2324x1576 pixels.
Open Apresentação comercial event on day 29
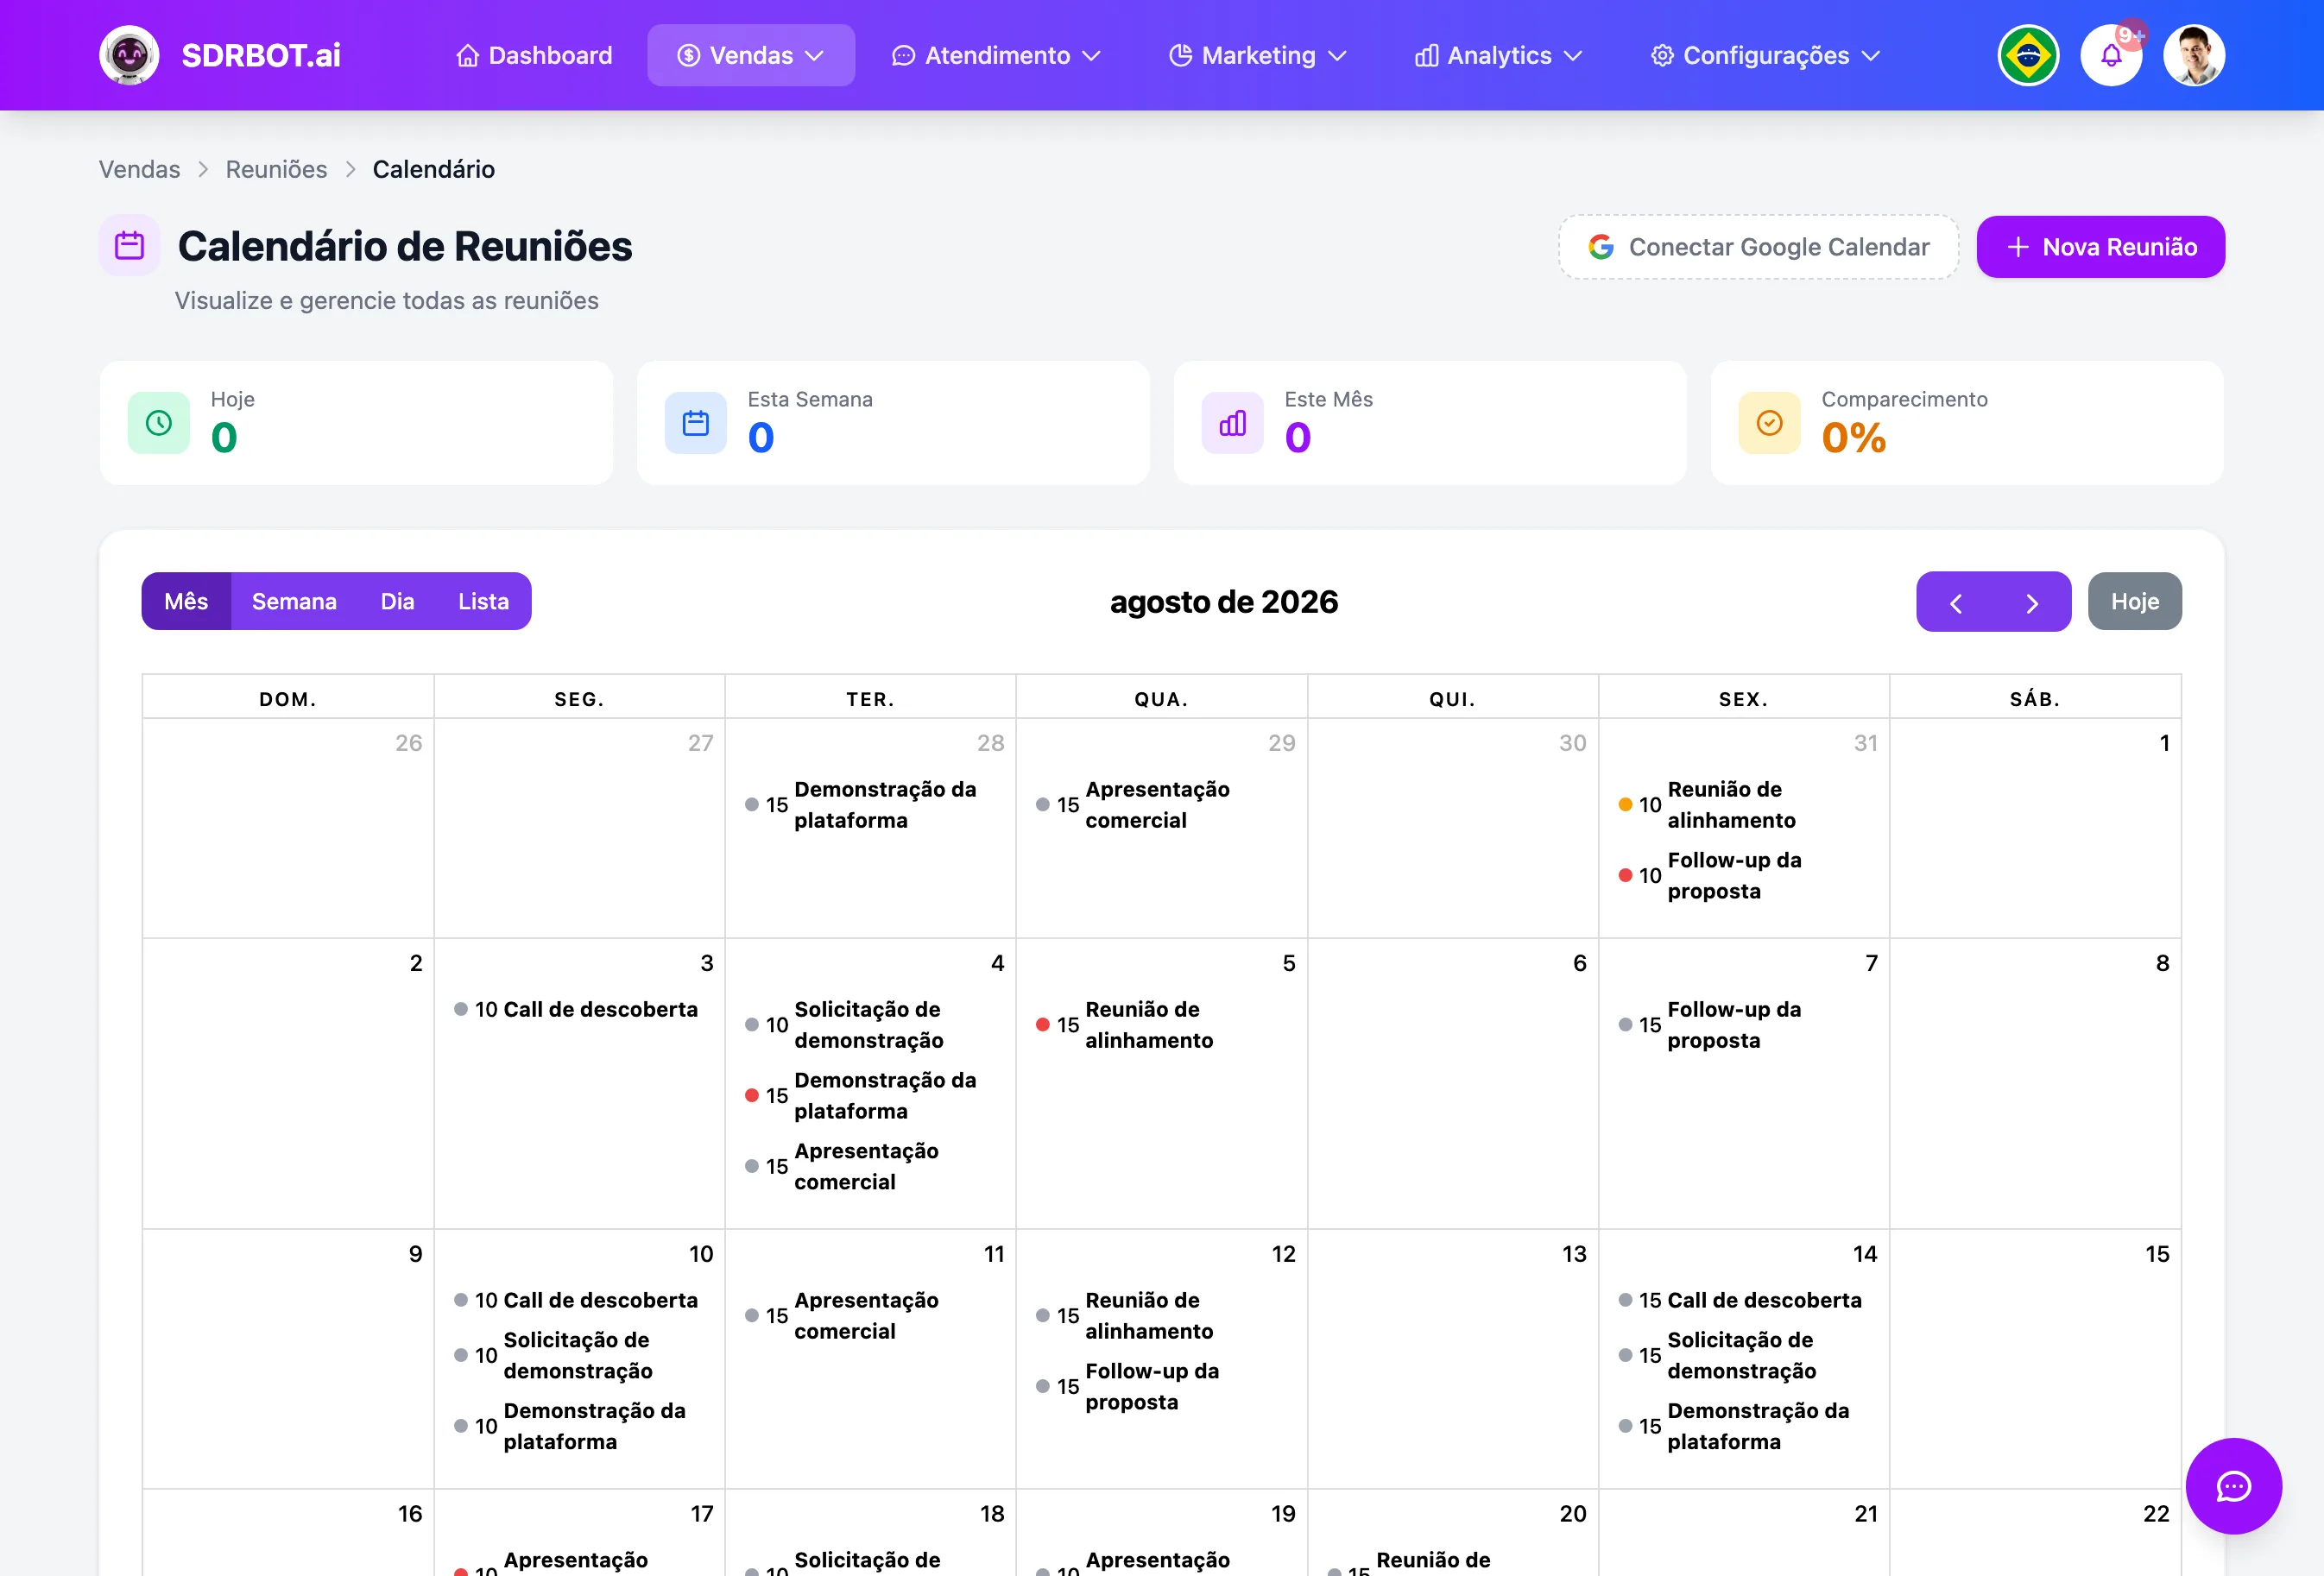pyautogui.click(x=1161, y=805)
